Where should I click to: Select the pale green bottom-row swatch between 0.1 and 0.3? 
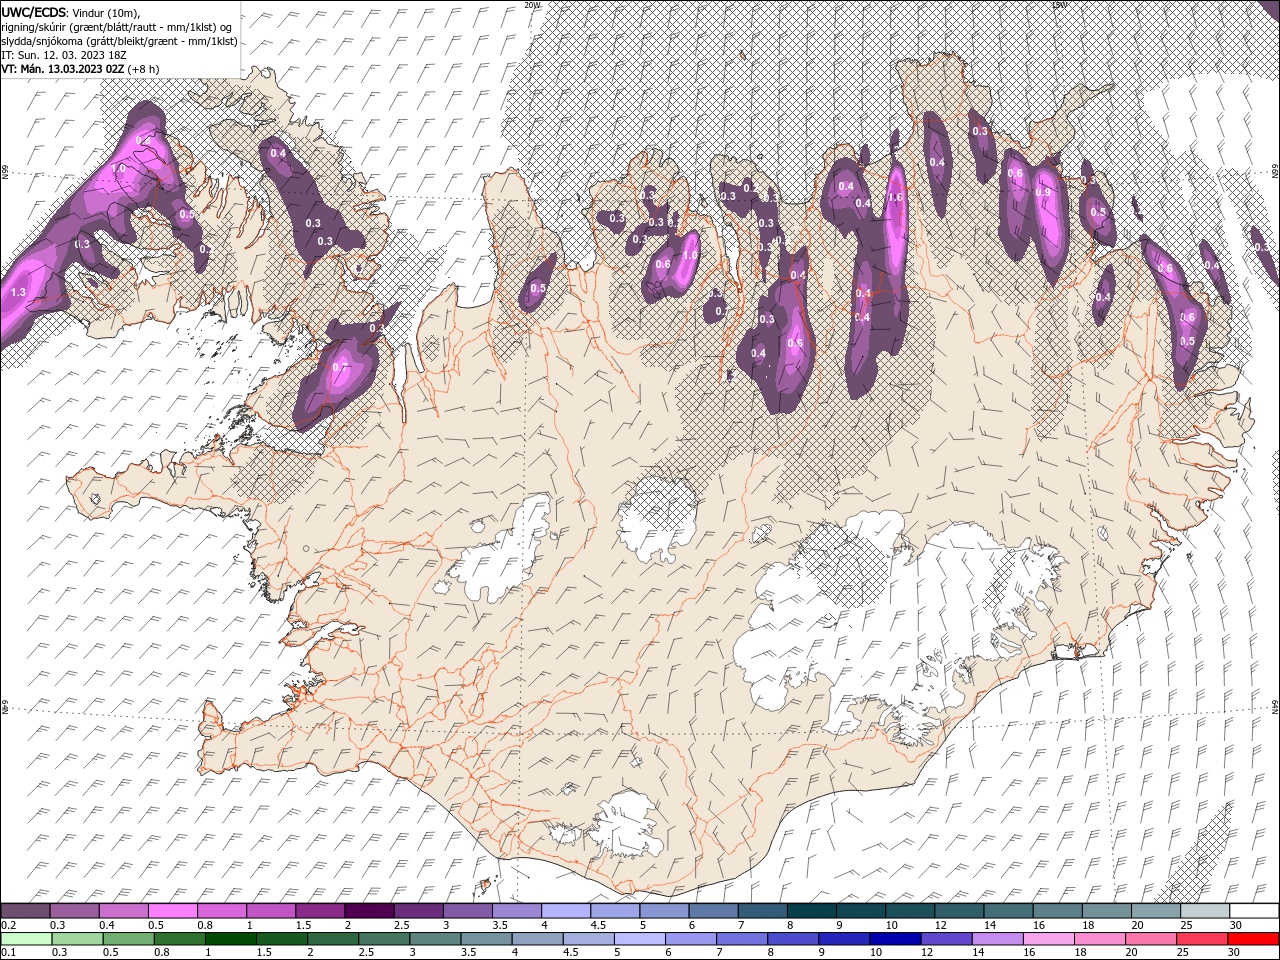[x=25, y=939]
